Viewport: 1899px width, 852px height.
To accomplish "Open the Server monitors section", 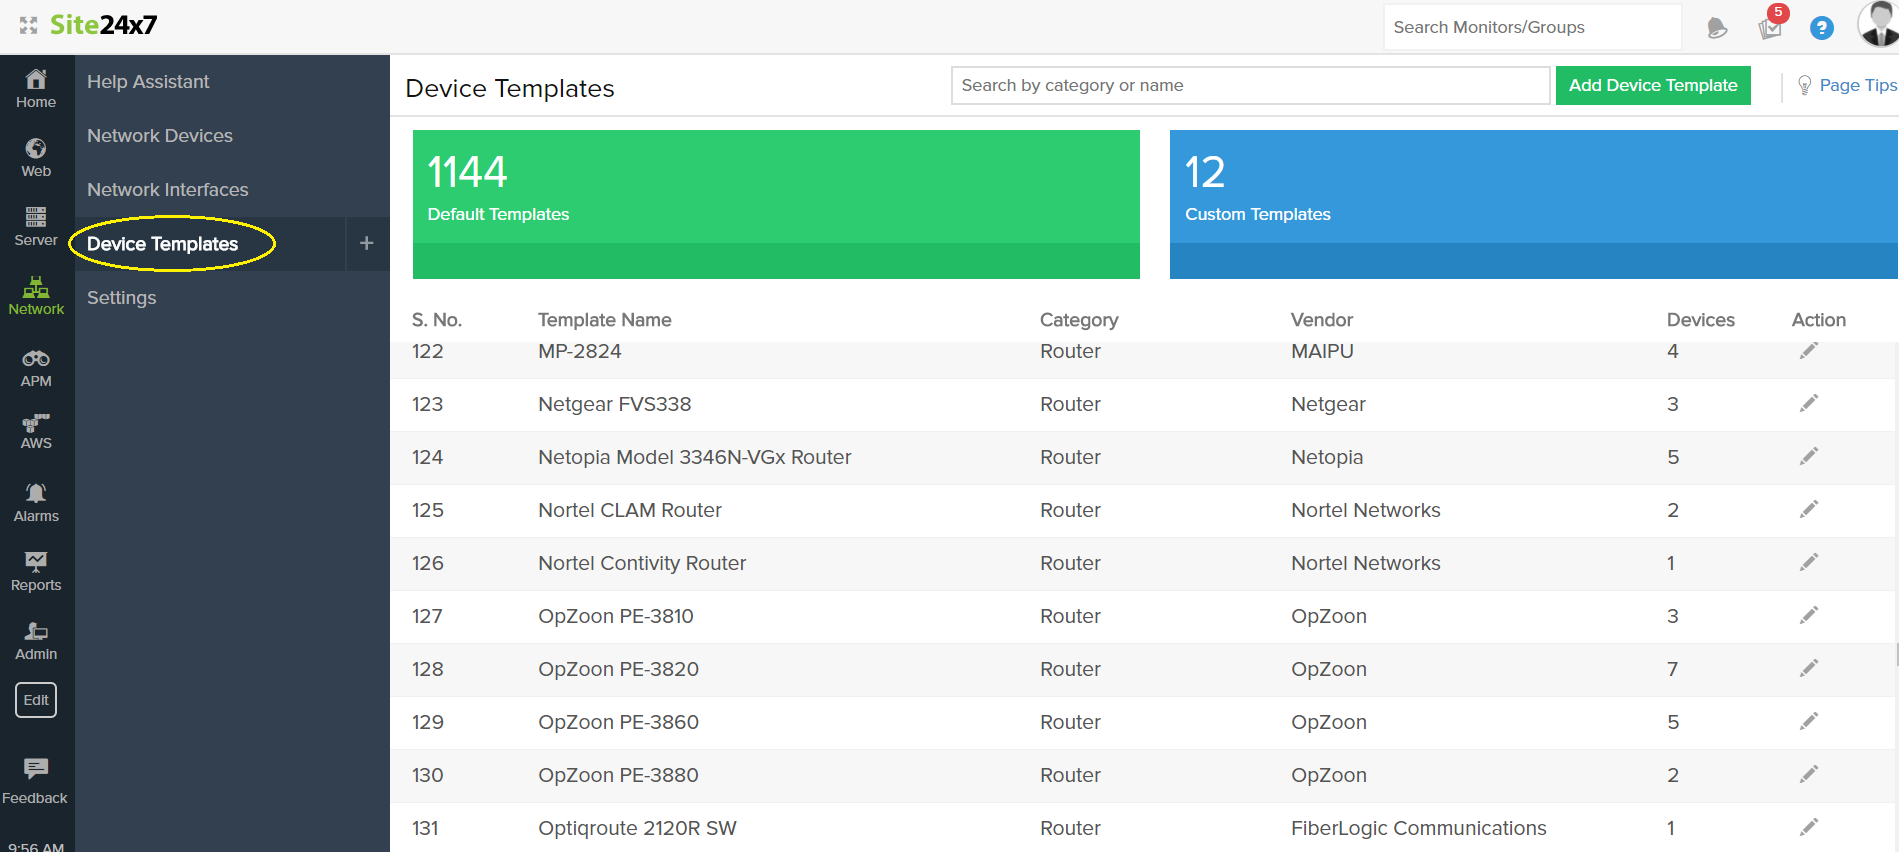I will pos(36,226).
